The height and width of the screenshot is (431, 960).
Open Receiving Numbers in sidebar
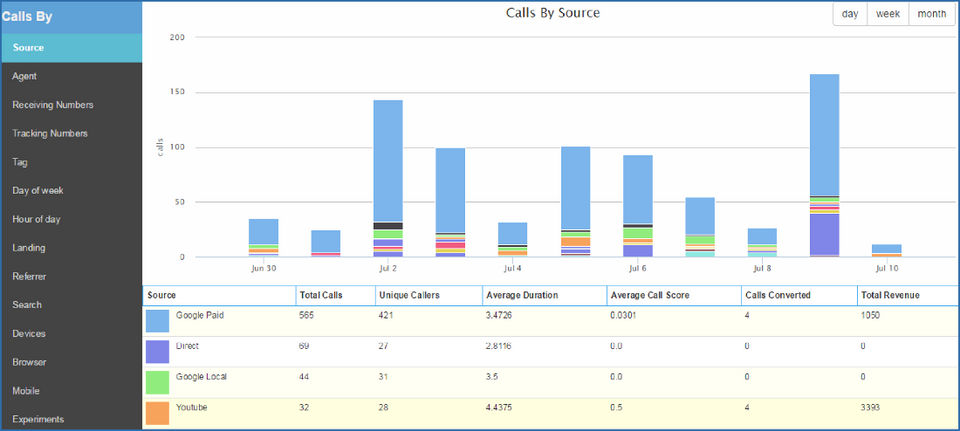pyautogui.click(x=72, y=105)
